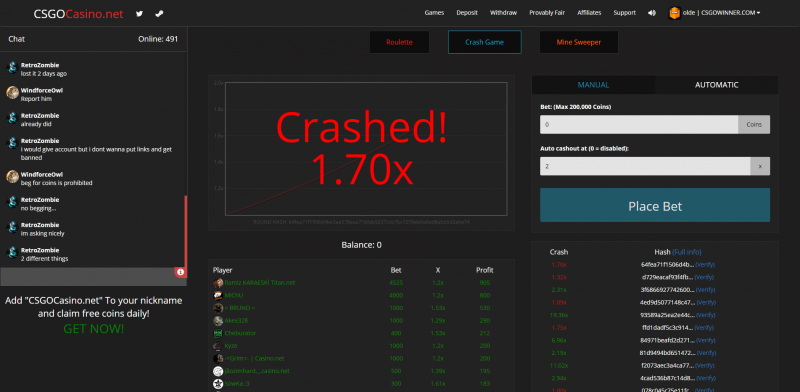Expand the olde | CSGOWINNER.COM account dropdown
This screenshot has width=800, height=392.
coord(721,13)
